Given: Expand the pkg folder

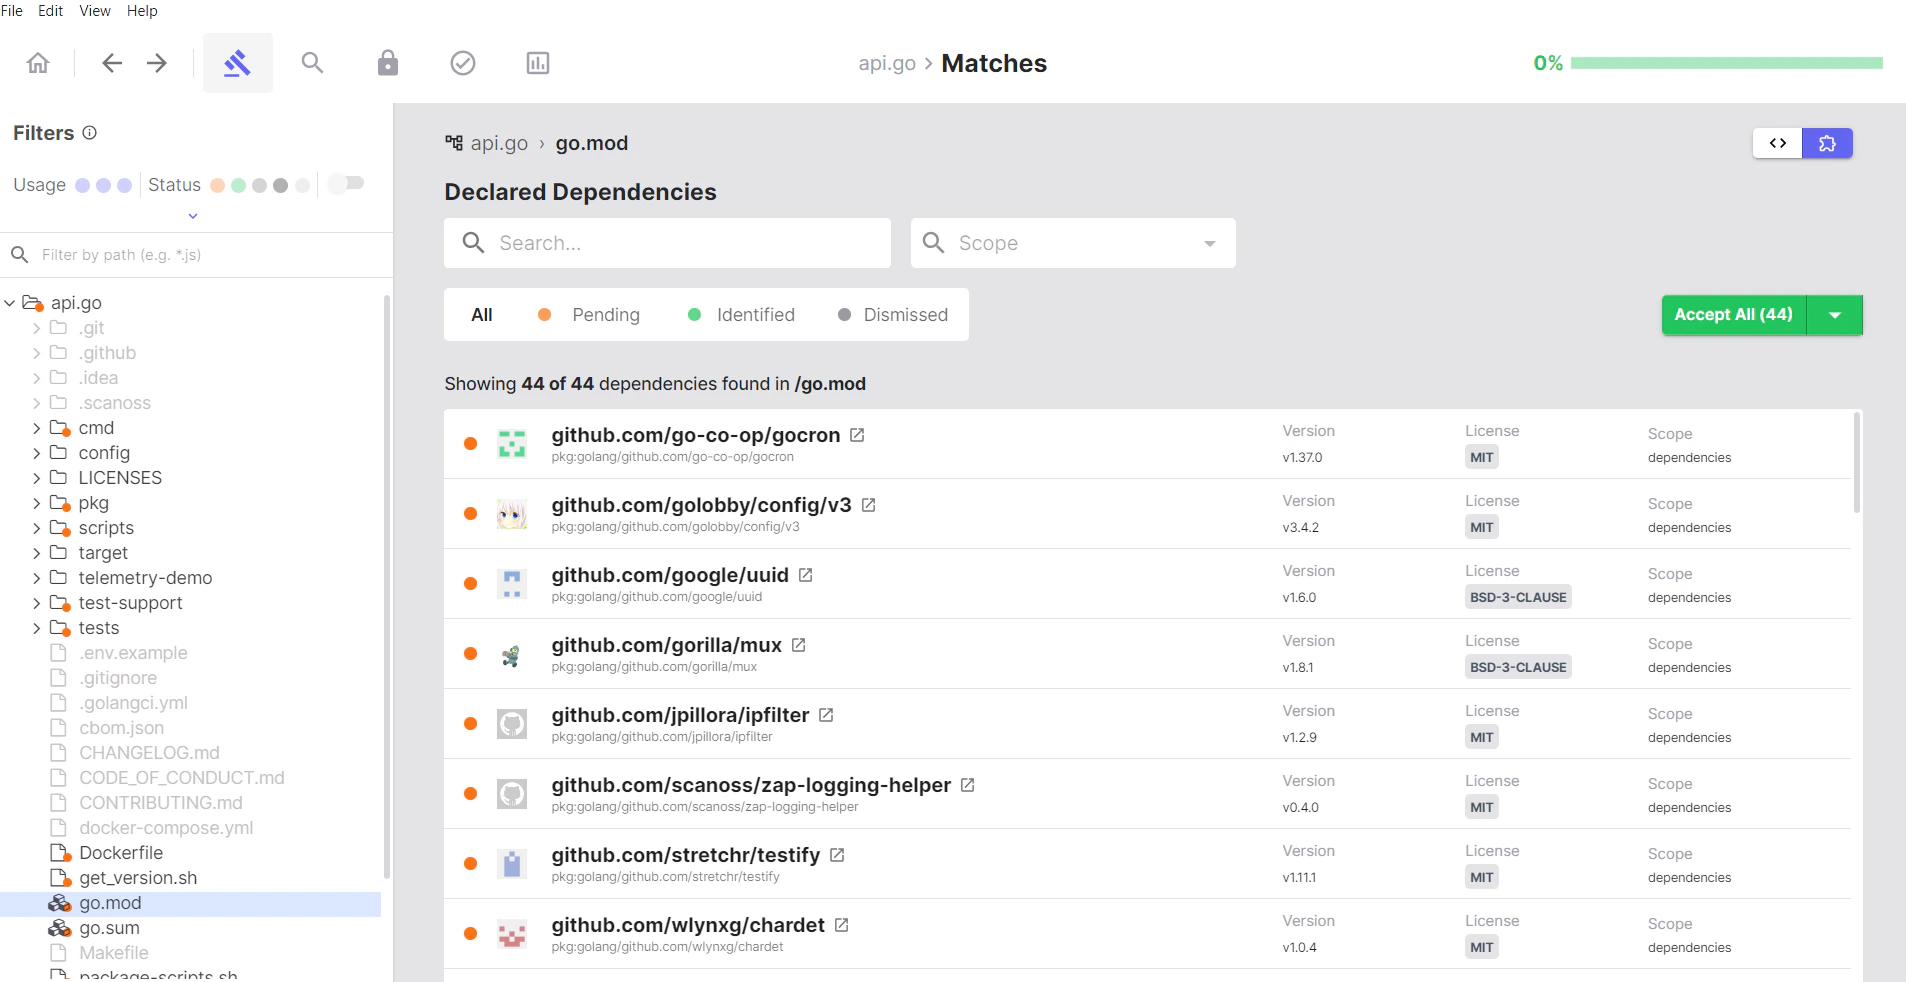Looking at the screenshot, I should pyautogui.click(x=37, y=503).
